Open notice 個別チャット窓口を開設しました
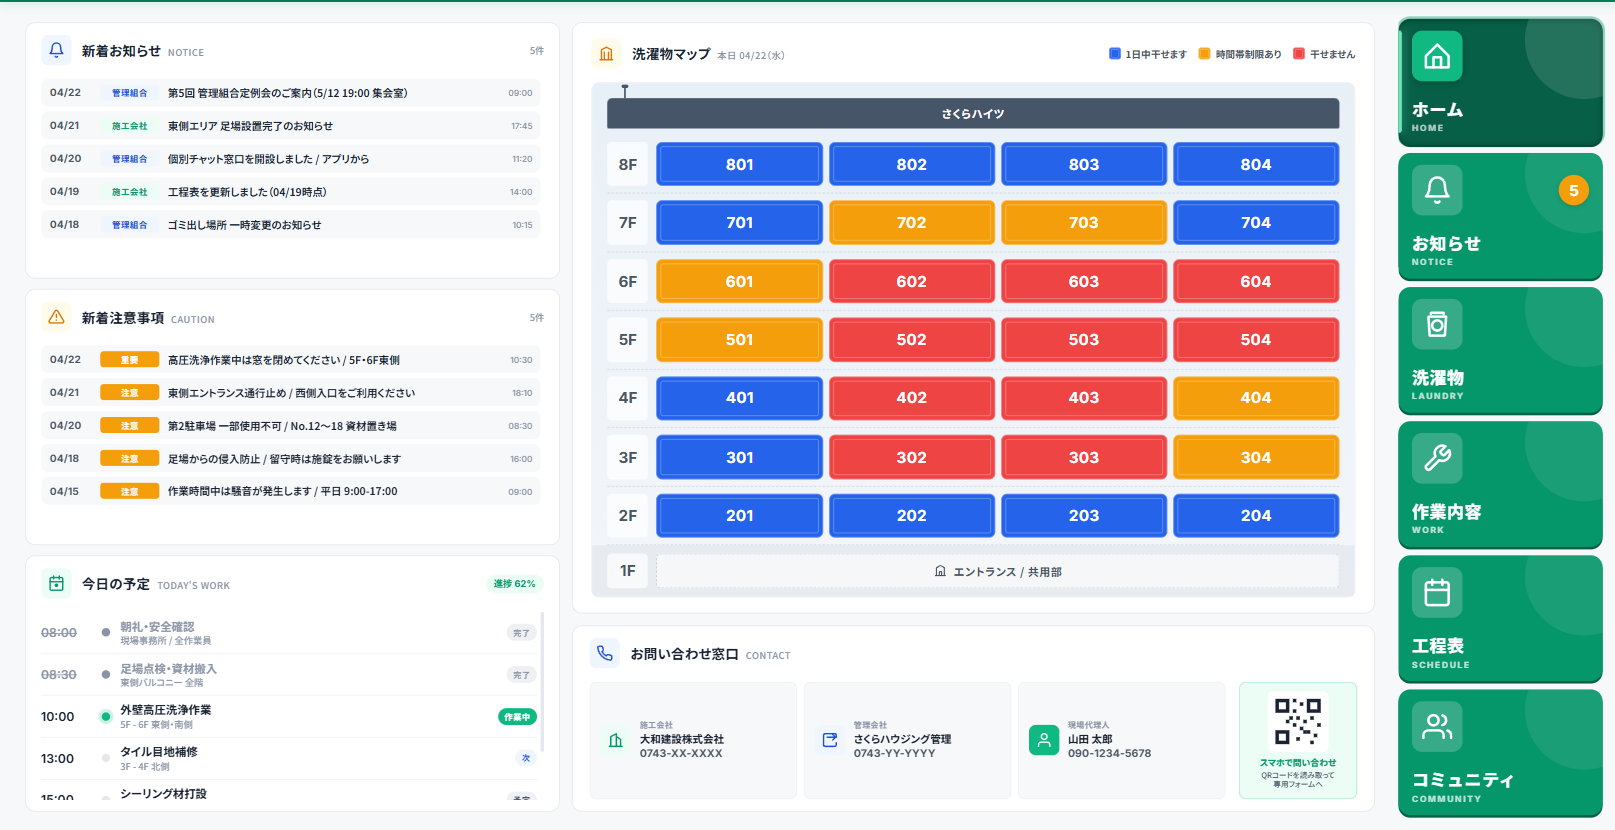 point(291,159)
